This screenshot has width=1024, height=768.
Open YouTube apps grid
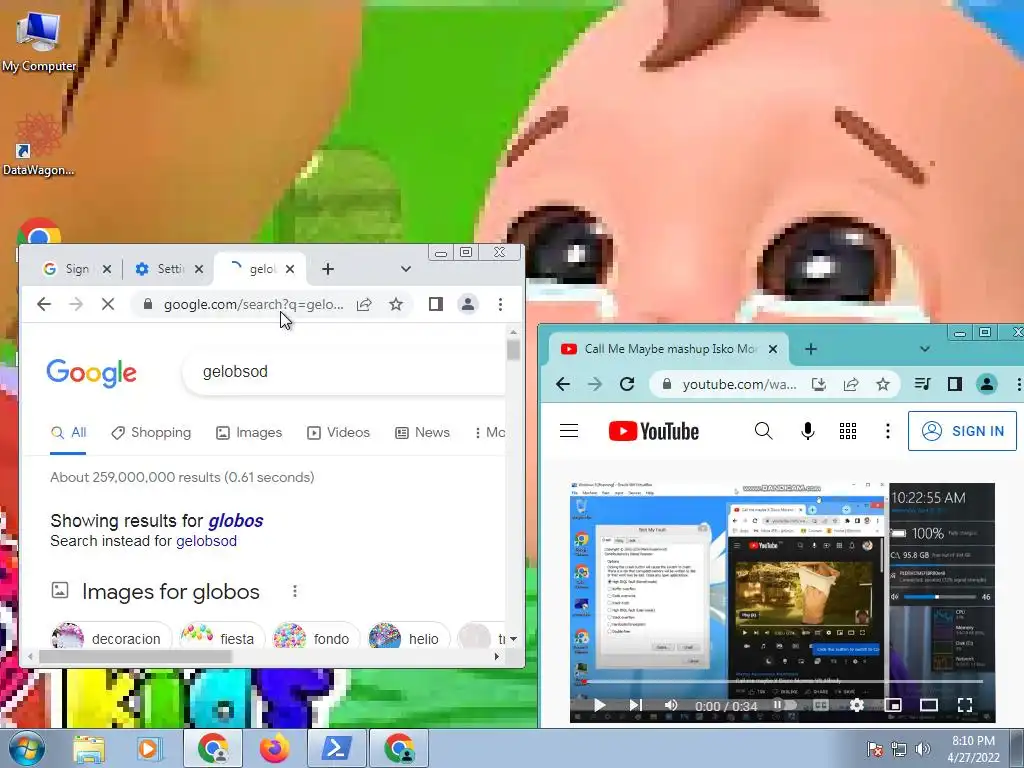(x=848, y=431)
